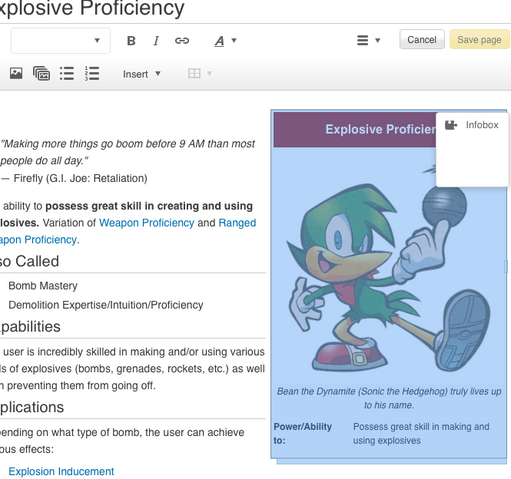Follow the Weapon Proficiency link

146,223
